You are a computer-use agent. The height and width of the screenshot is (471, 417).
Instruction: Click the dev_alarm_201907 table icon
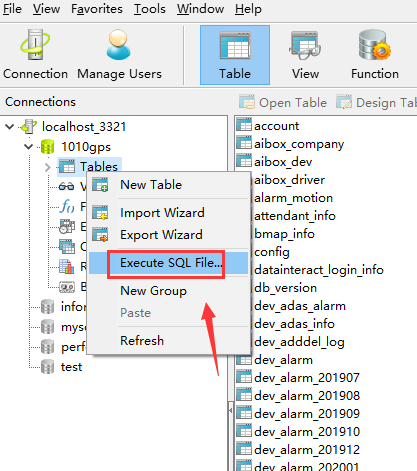[244, 377]
